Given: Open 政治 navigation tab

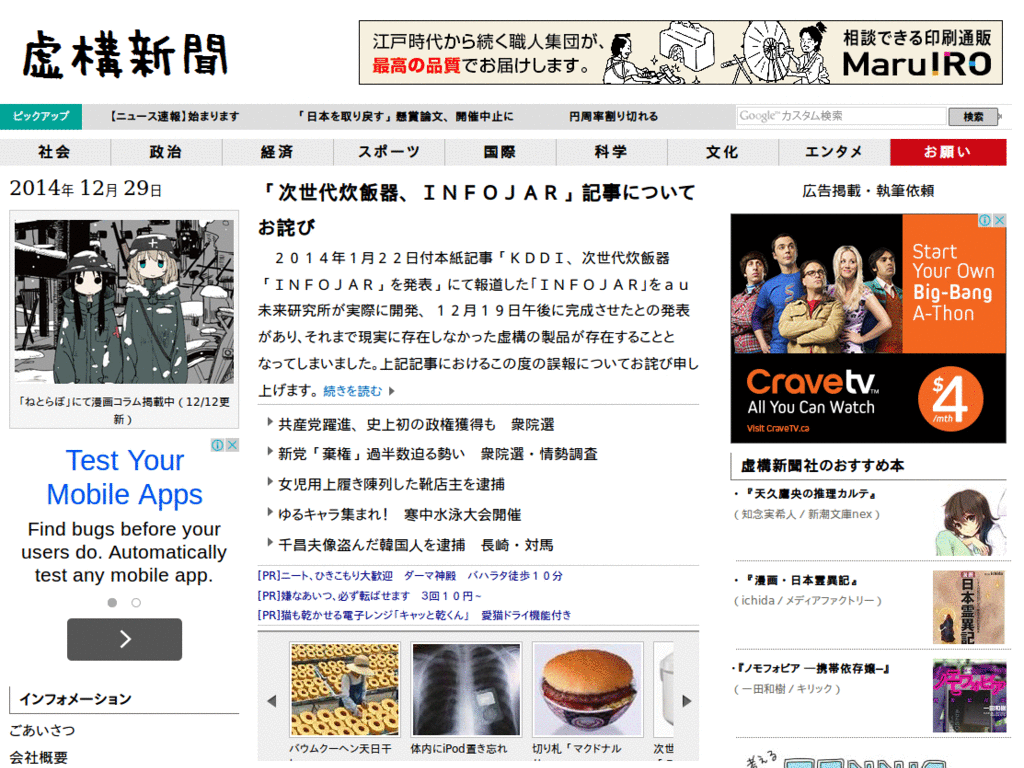Looking at the screenshot, I should click(x=166, y=152).
